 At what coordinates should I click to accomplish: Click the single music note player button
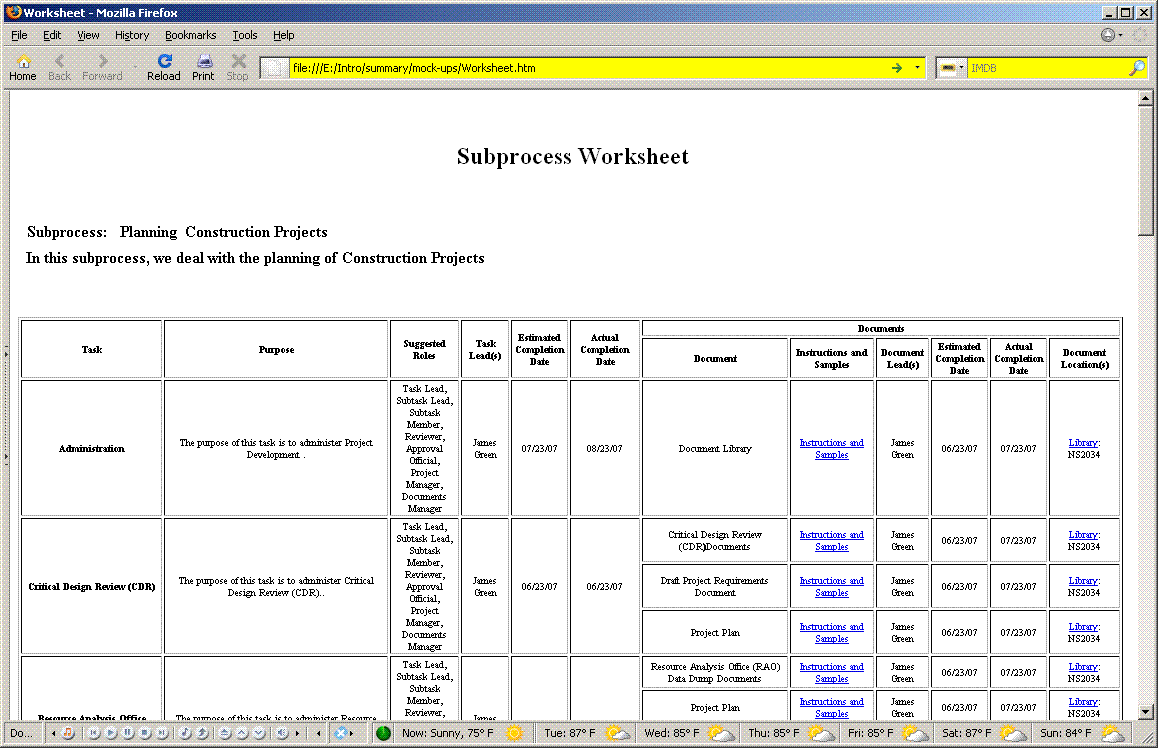coord(185,733)
